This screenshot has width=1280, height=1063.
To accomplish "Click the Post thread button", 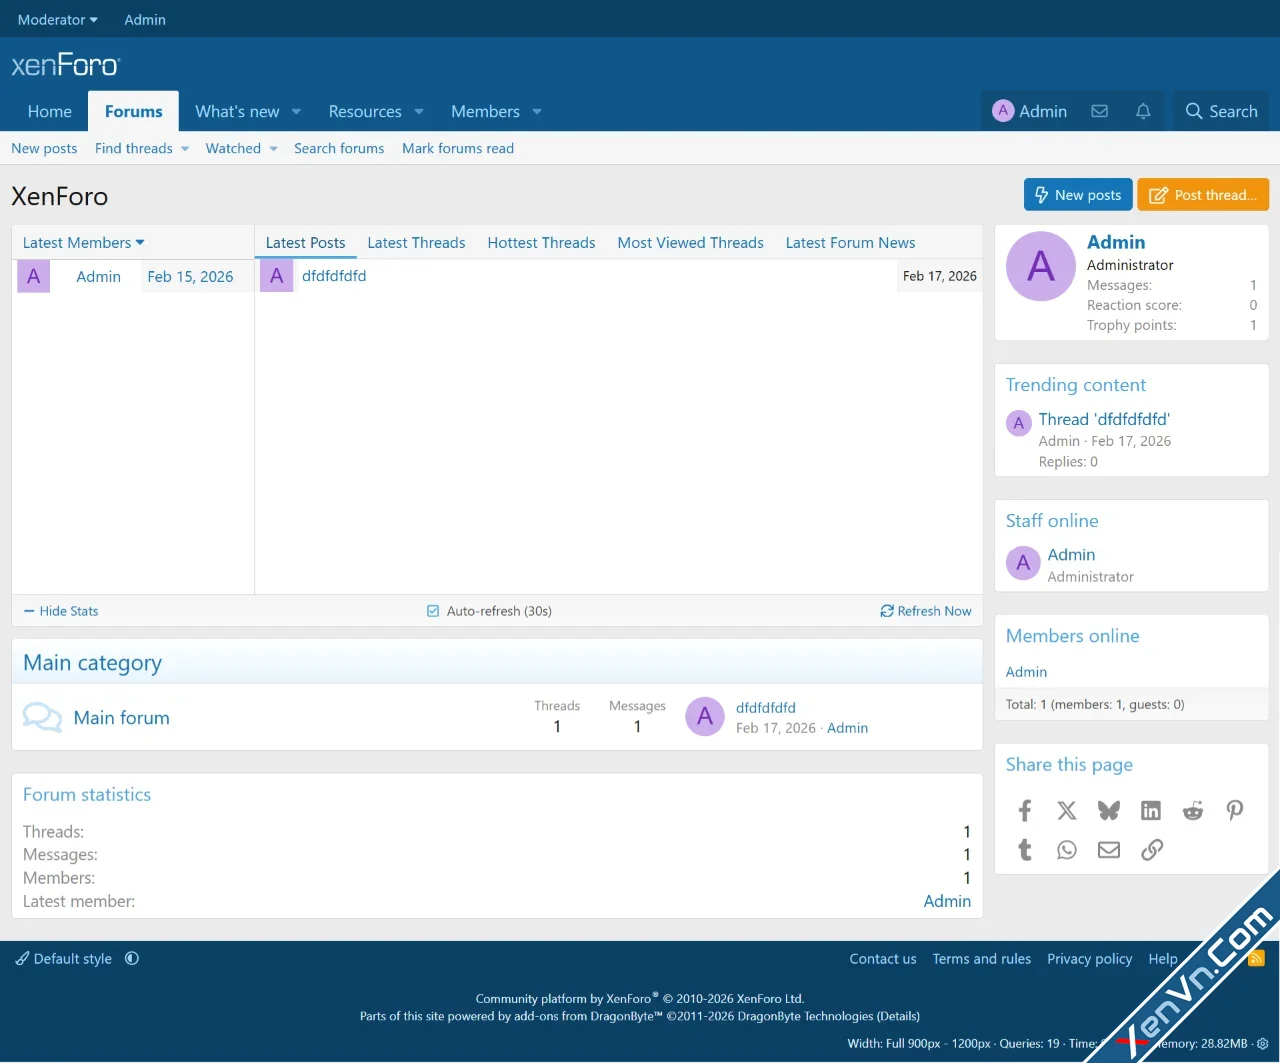I will click(1203, 195).
